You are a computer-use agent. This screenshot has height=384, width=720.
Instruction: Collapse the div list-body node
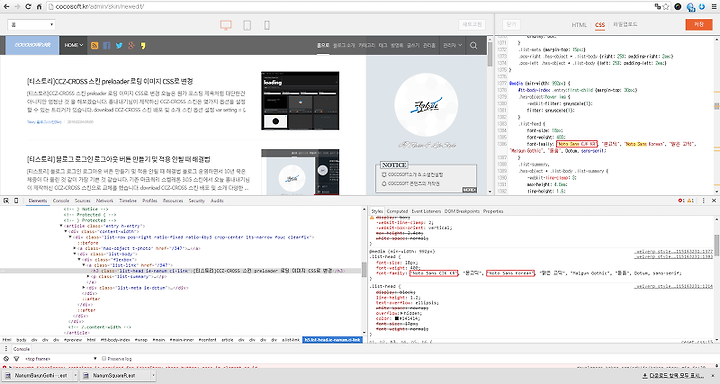click(75, 254)
